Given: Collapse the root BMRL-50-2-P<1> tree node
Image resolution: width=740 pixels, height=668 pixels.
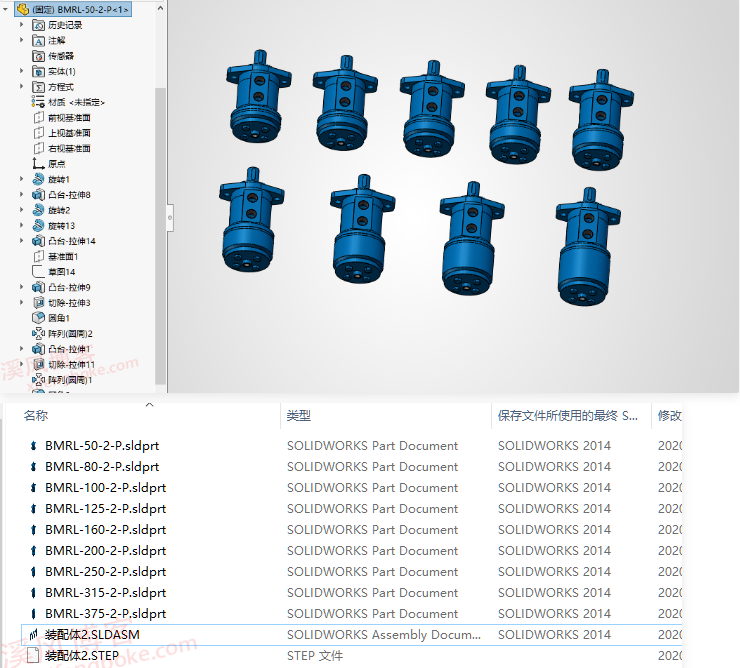Looking at the screenshot, I should tap(6, 9).
